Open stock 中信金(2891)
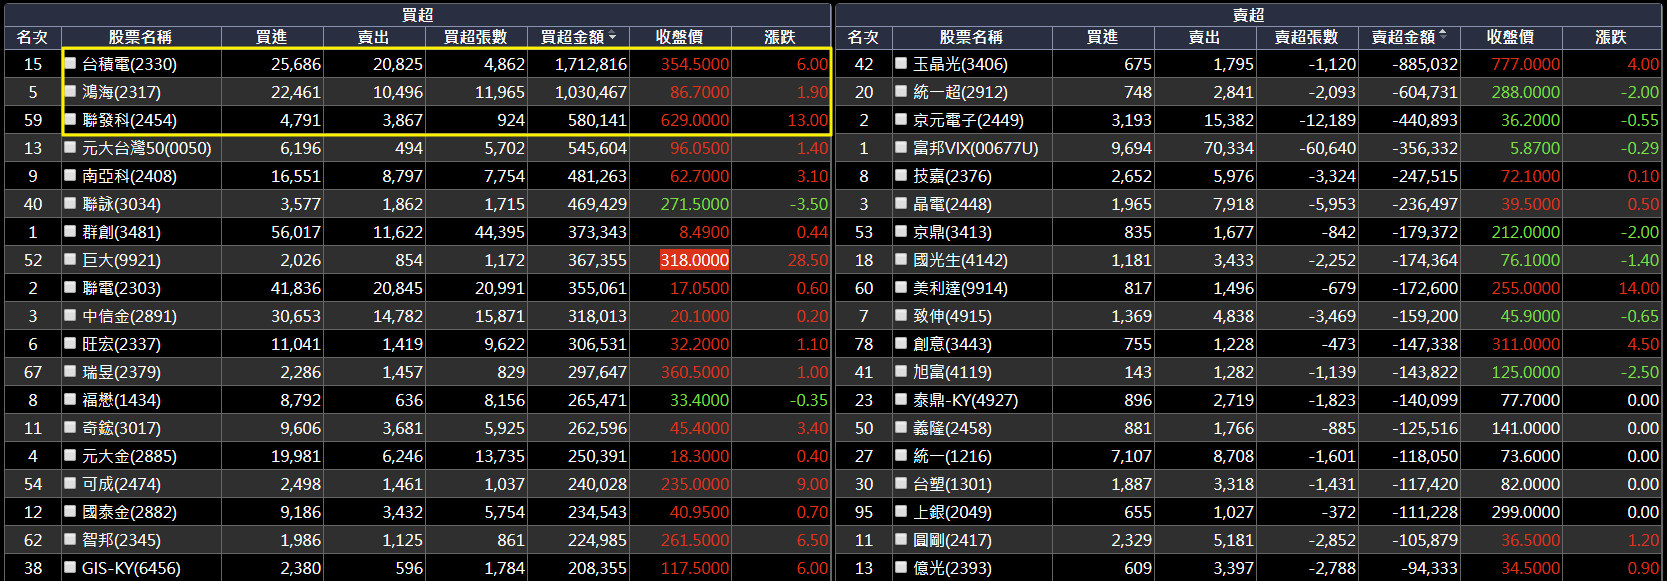Viewport: 1667px width, 581px height. (x=129, y=316)
